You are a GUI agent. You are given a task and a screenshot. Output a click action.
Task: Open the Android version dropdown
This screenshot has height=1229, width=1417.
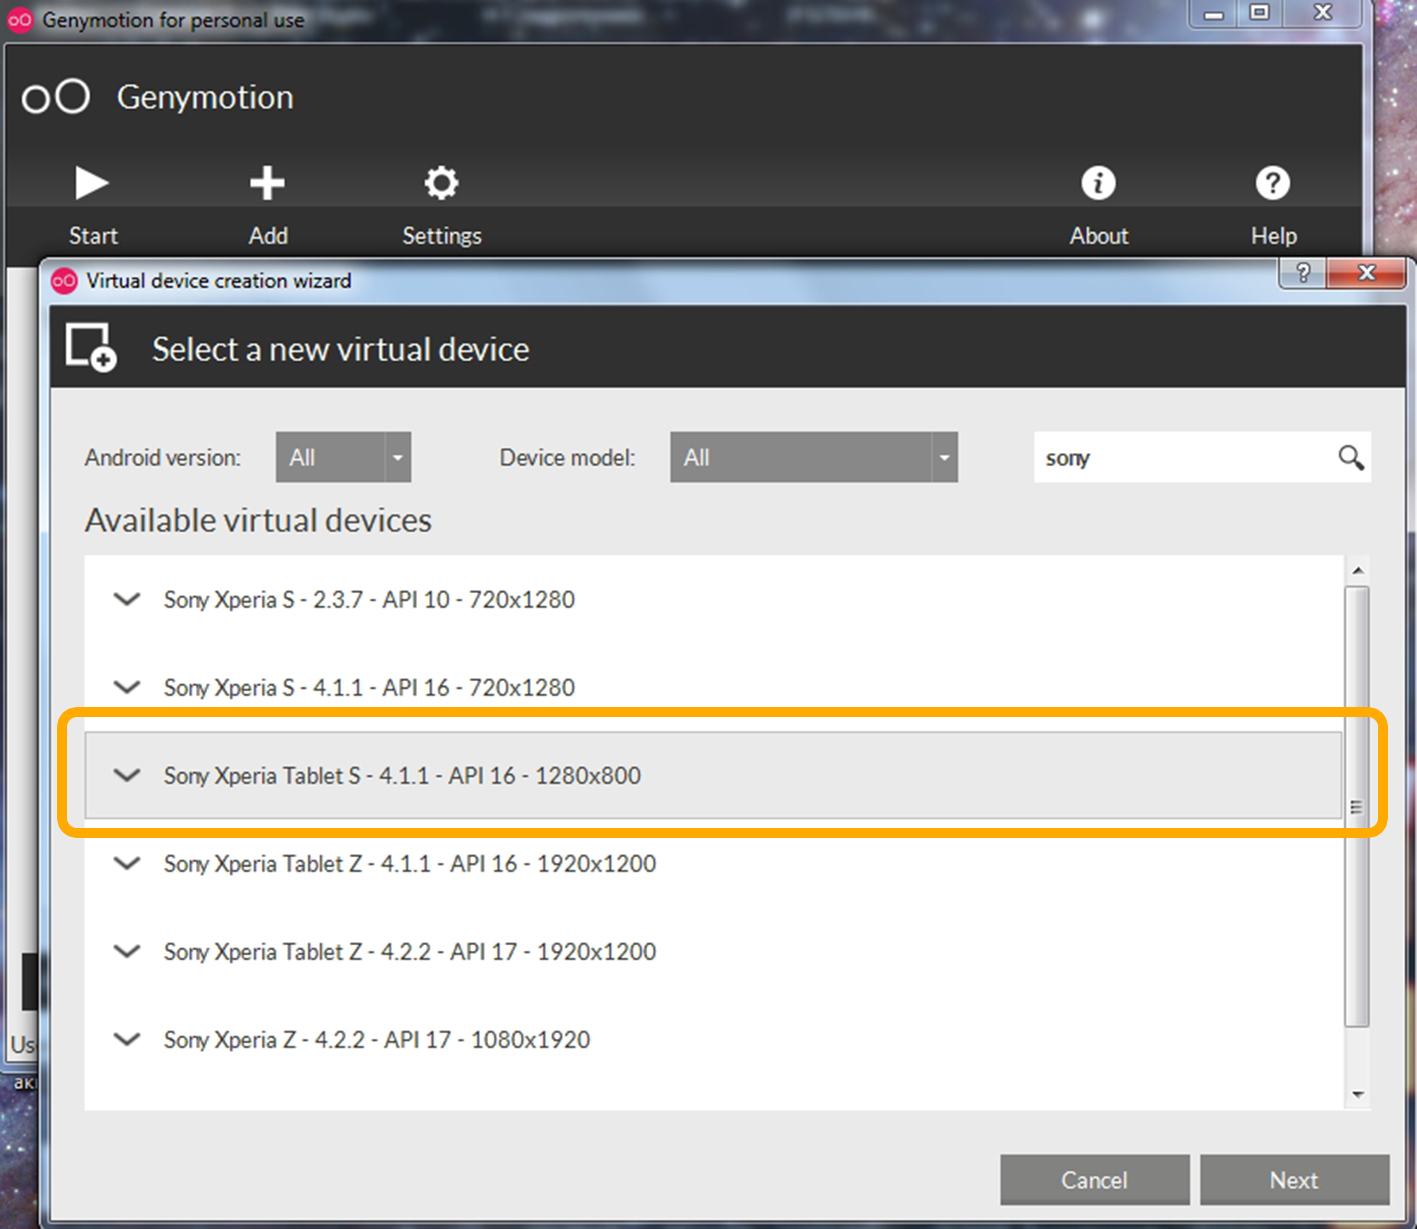pyautogui.click(x=343, y=457)
